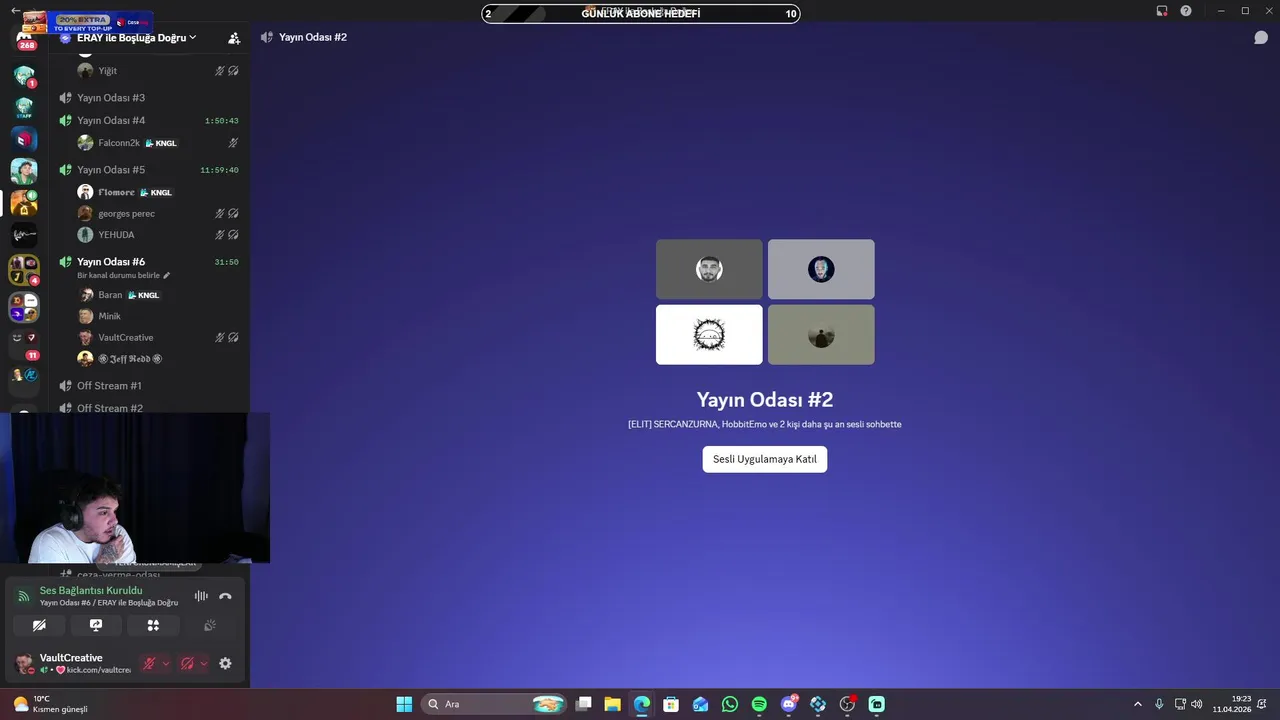Disconnect from voice with hang-up icon

tap(225, 596)
